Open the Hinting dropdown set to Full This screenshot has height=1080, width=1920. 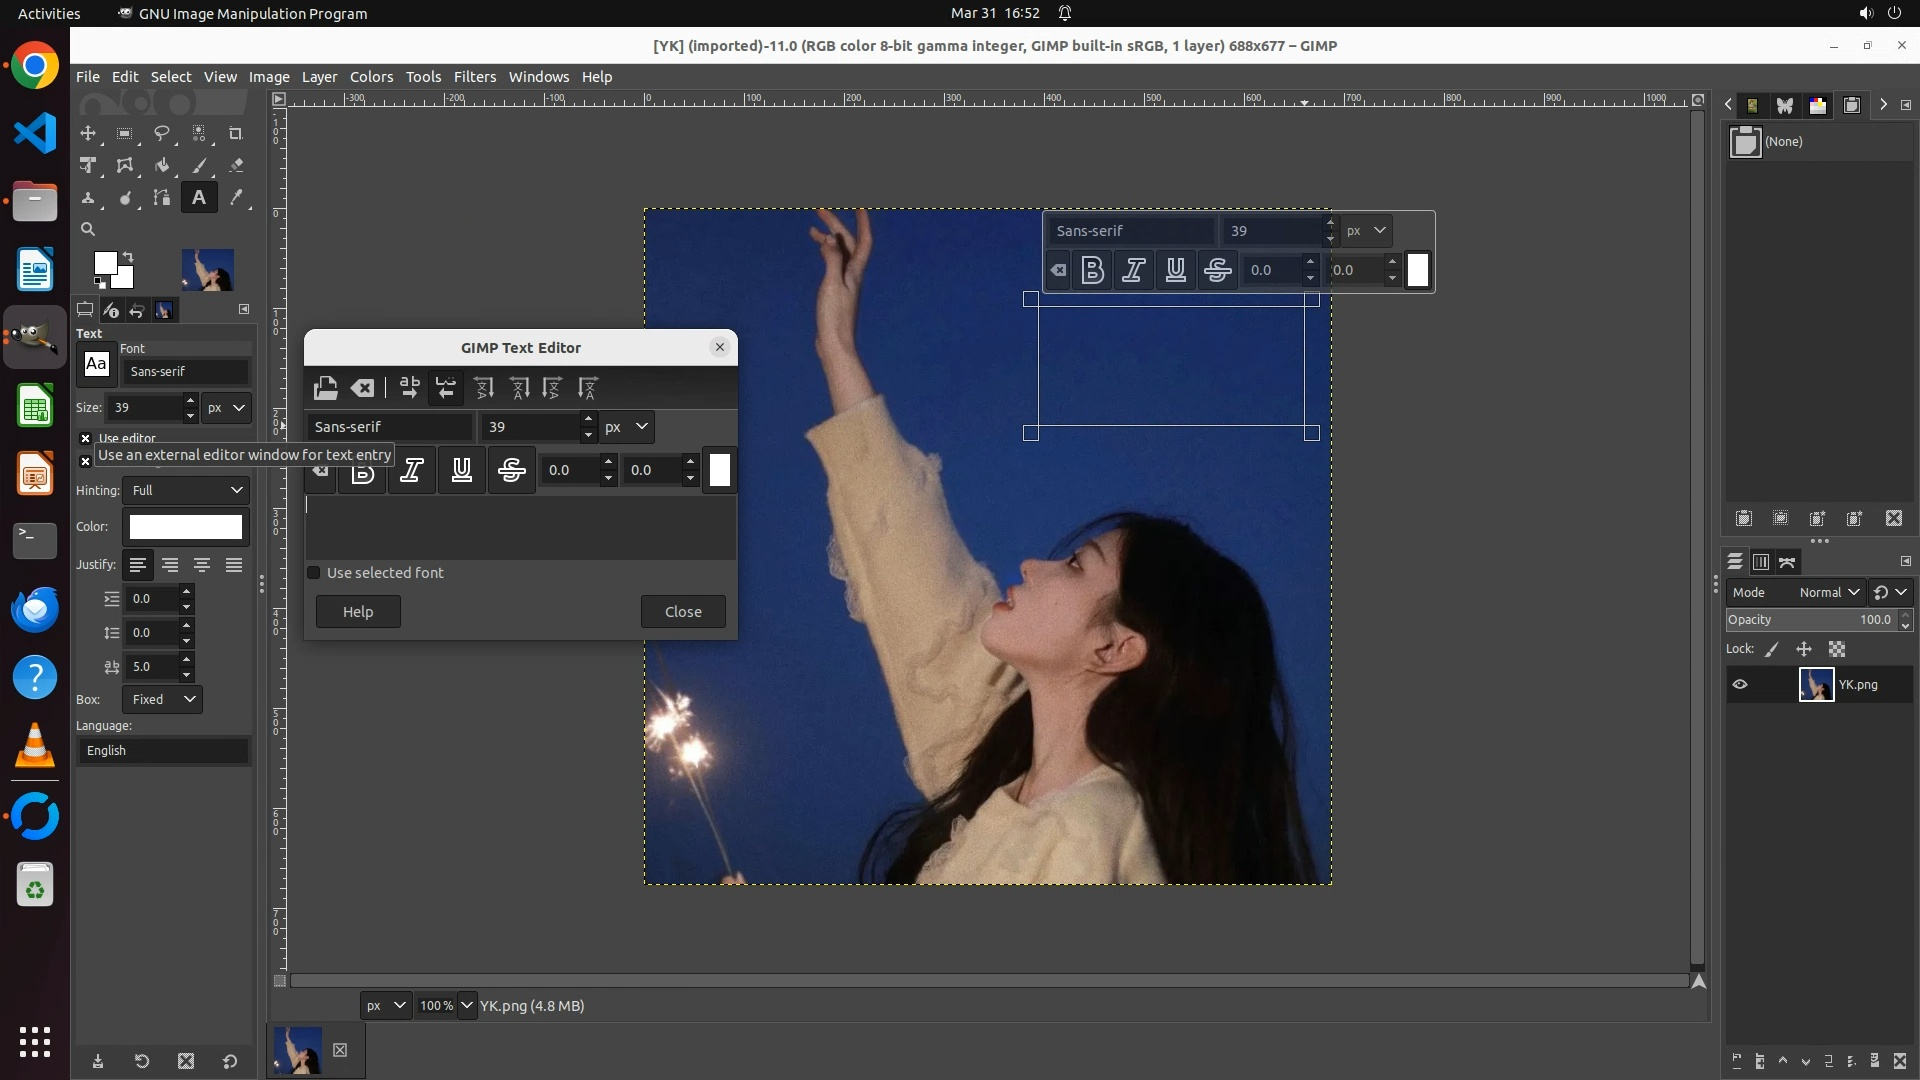tap(186, 490)
